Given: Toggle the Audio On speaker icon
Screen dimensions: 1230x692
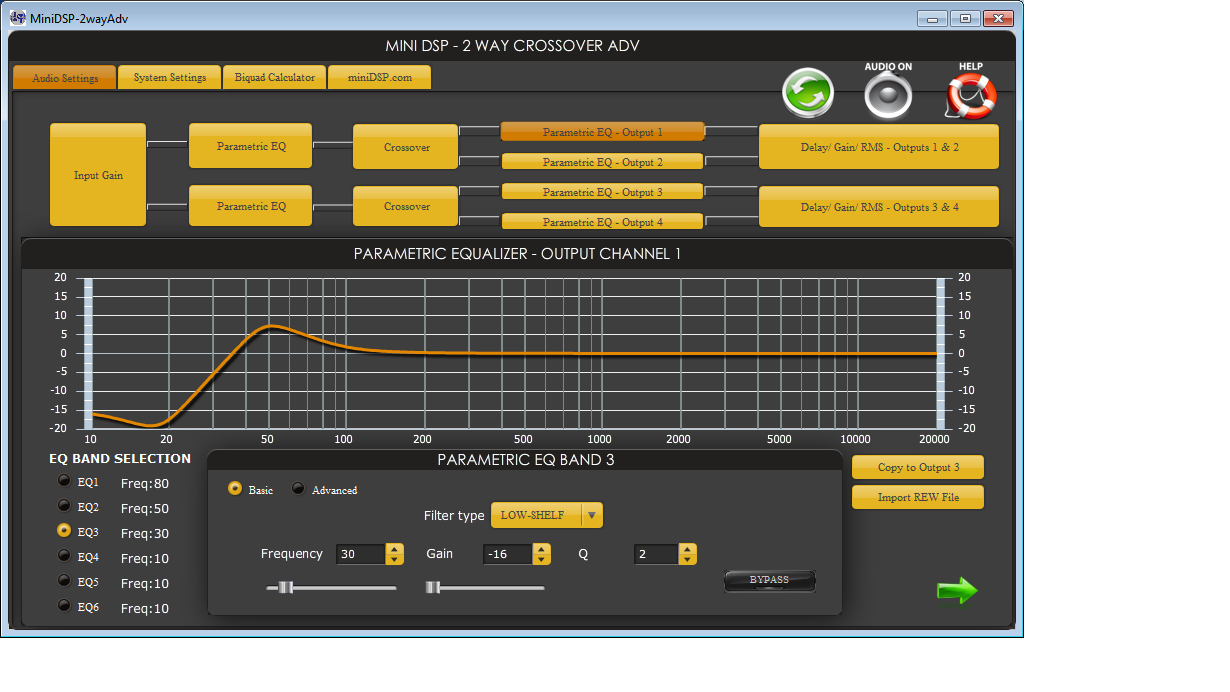Looking at the screenshot, I should click(889, 97).
